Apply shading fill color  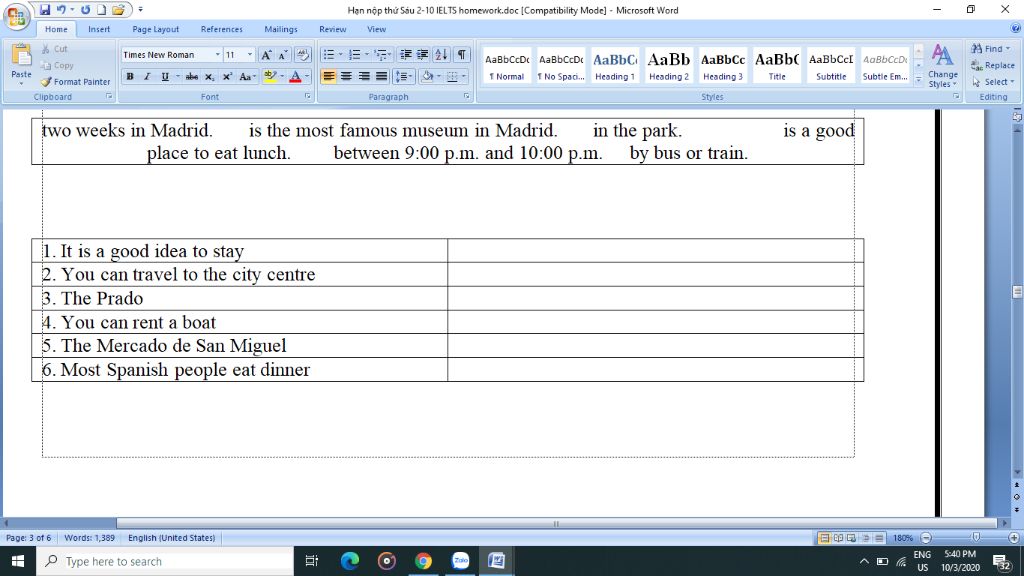(427, 76)
